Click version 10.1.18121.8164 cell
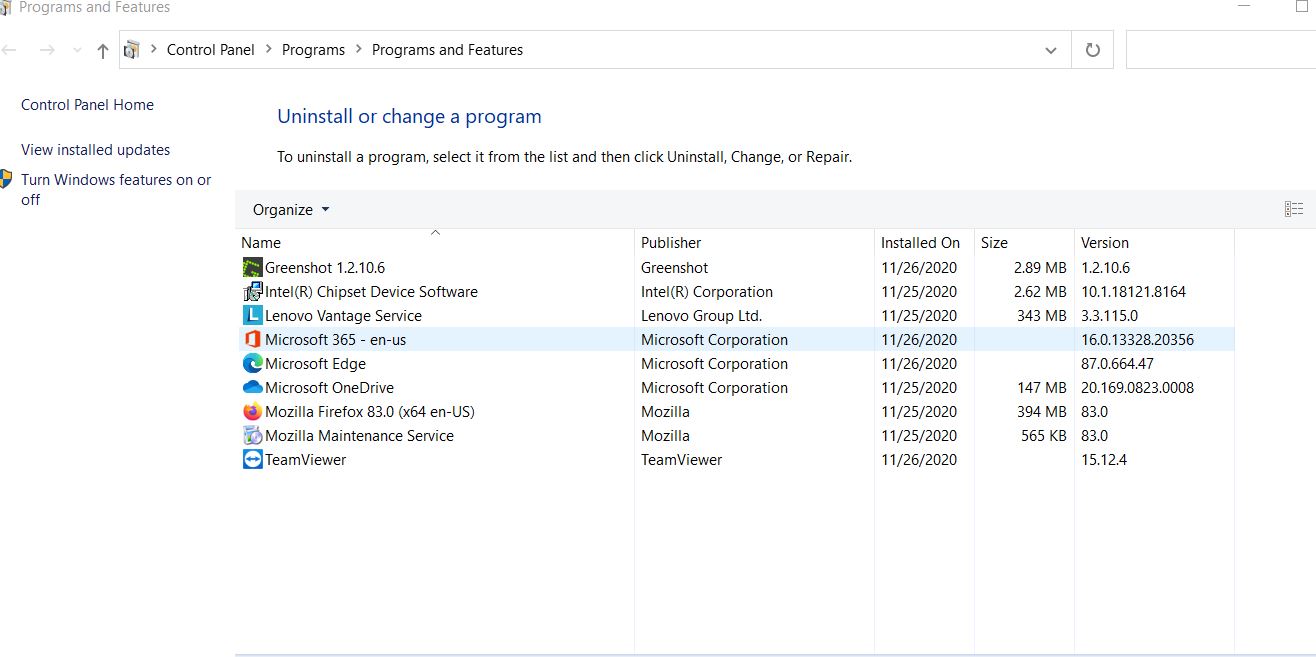 1133,291
